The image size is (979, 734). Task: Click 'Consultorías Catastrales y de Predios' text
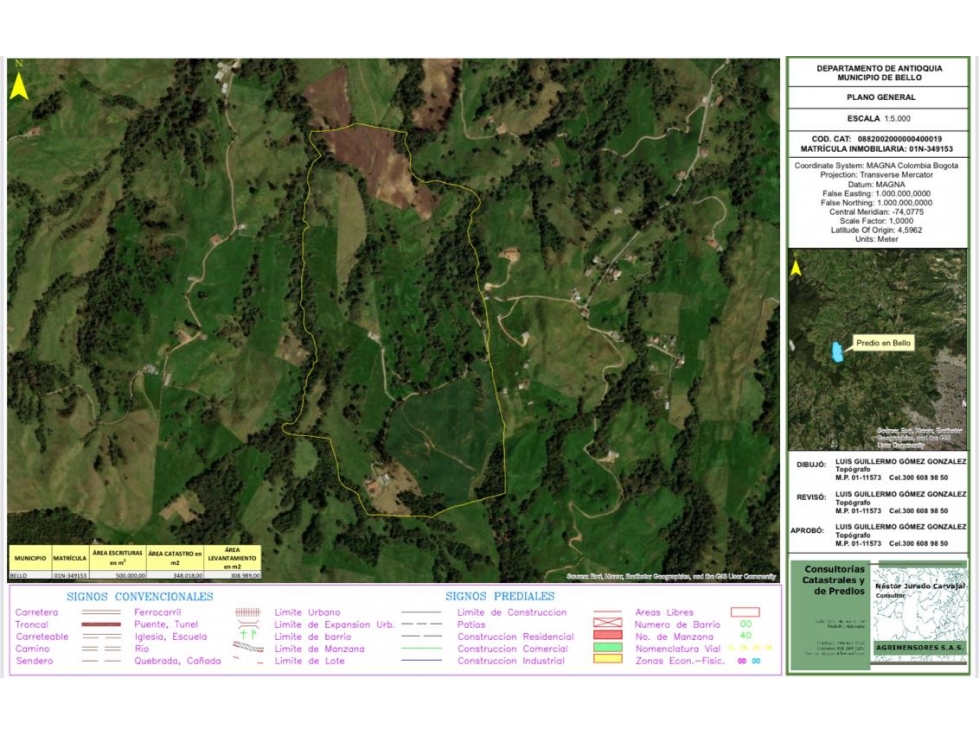834,580
